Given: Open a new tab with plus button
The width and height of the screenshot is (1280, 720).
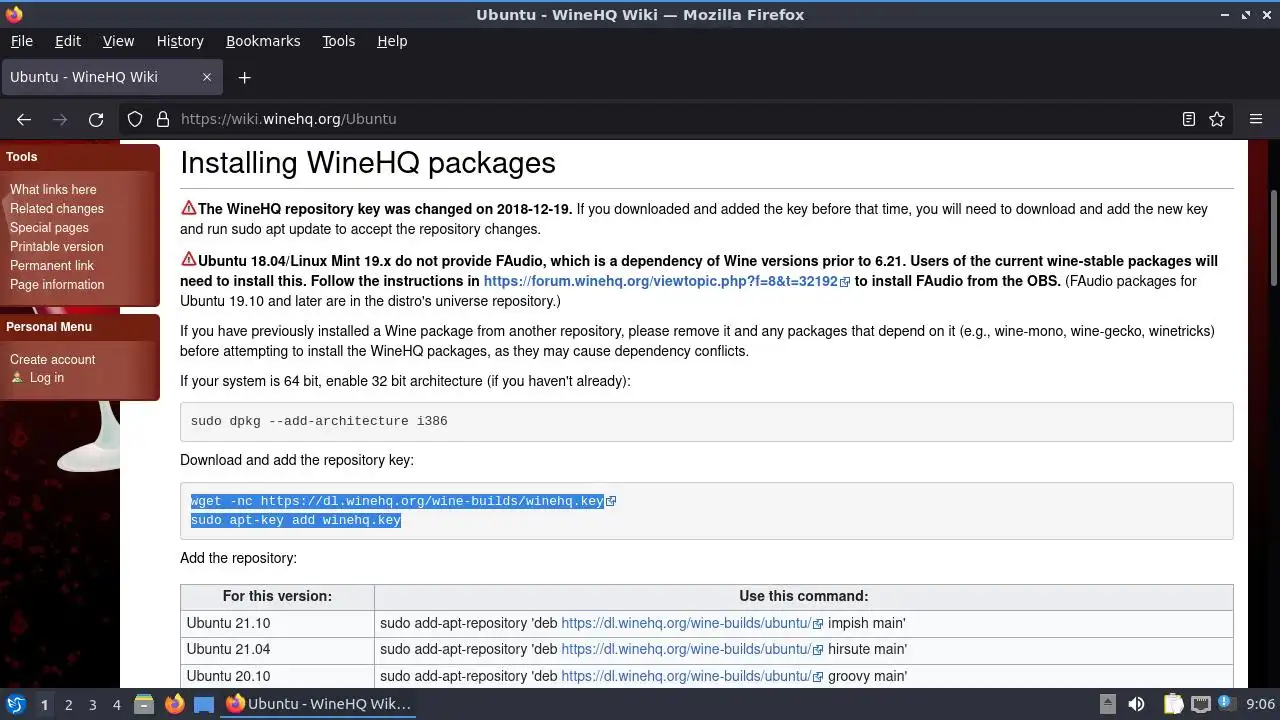Looking at the screenshot, I should (x=244, y=77).
